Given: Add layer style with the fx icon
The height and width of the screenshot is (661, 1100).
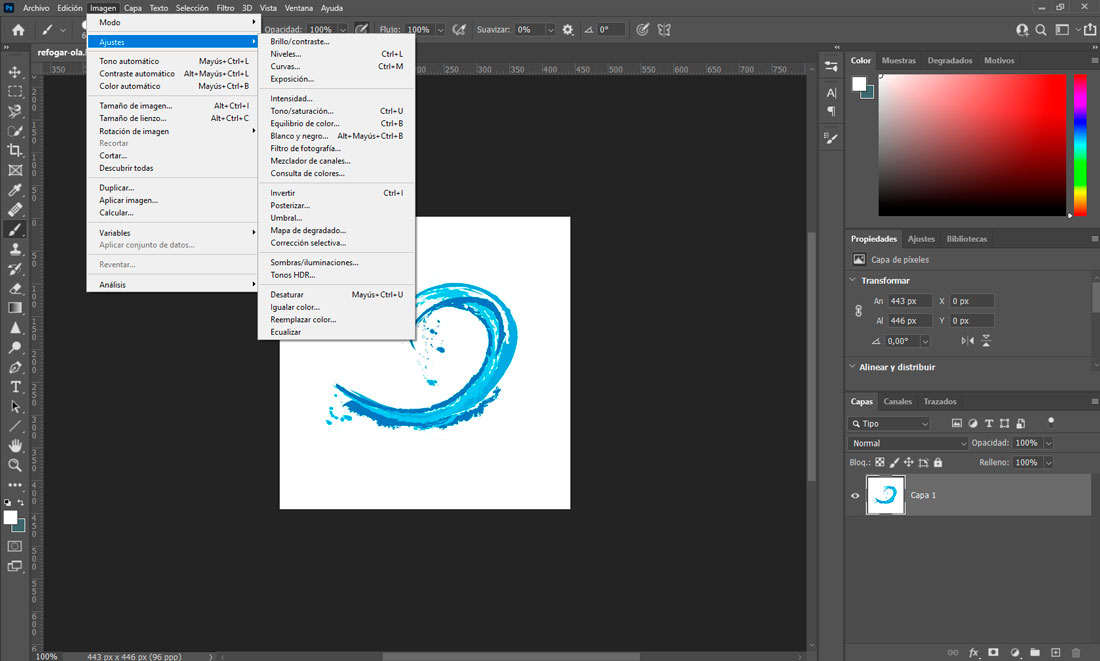Looking at the screenshot, I should tap(974, 652).
